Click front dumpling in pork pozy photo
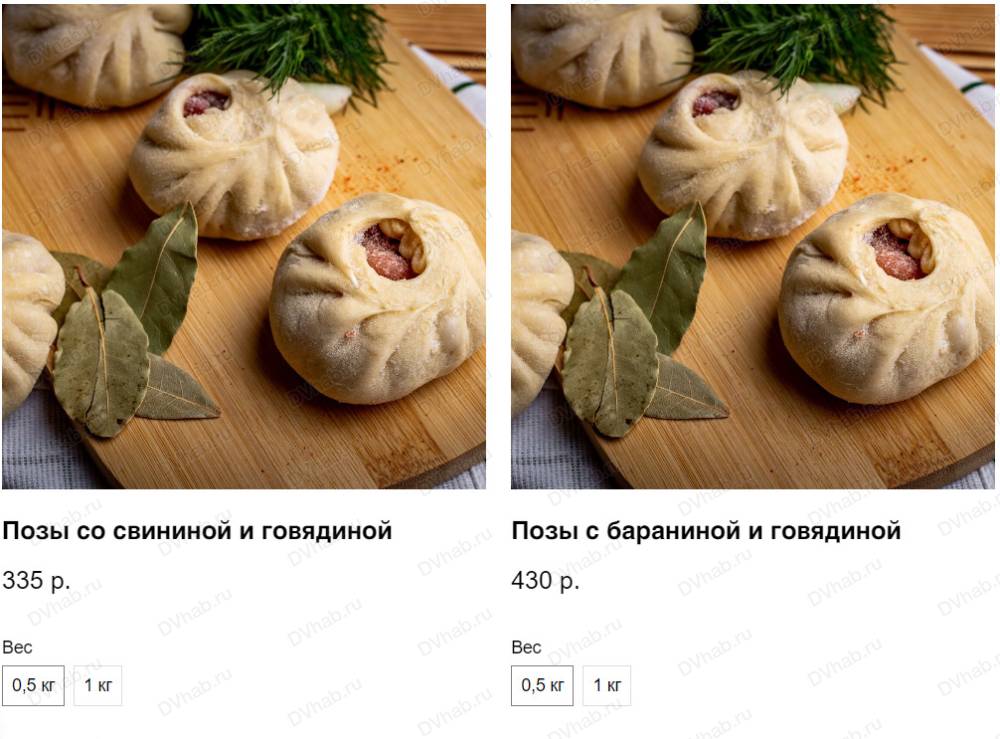This screenshot has height=739, width=1000. coord(376,298)
